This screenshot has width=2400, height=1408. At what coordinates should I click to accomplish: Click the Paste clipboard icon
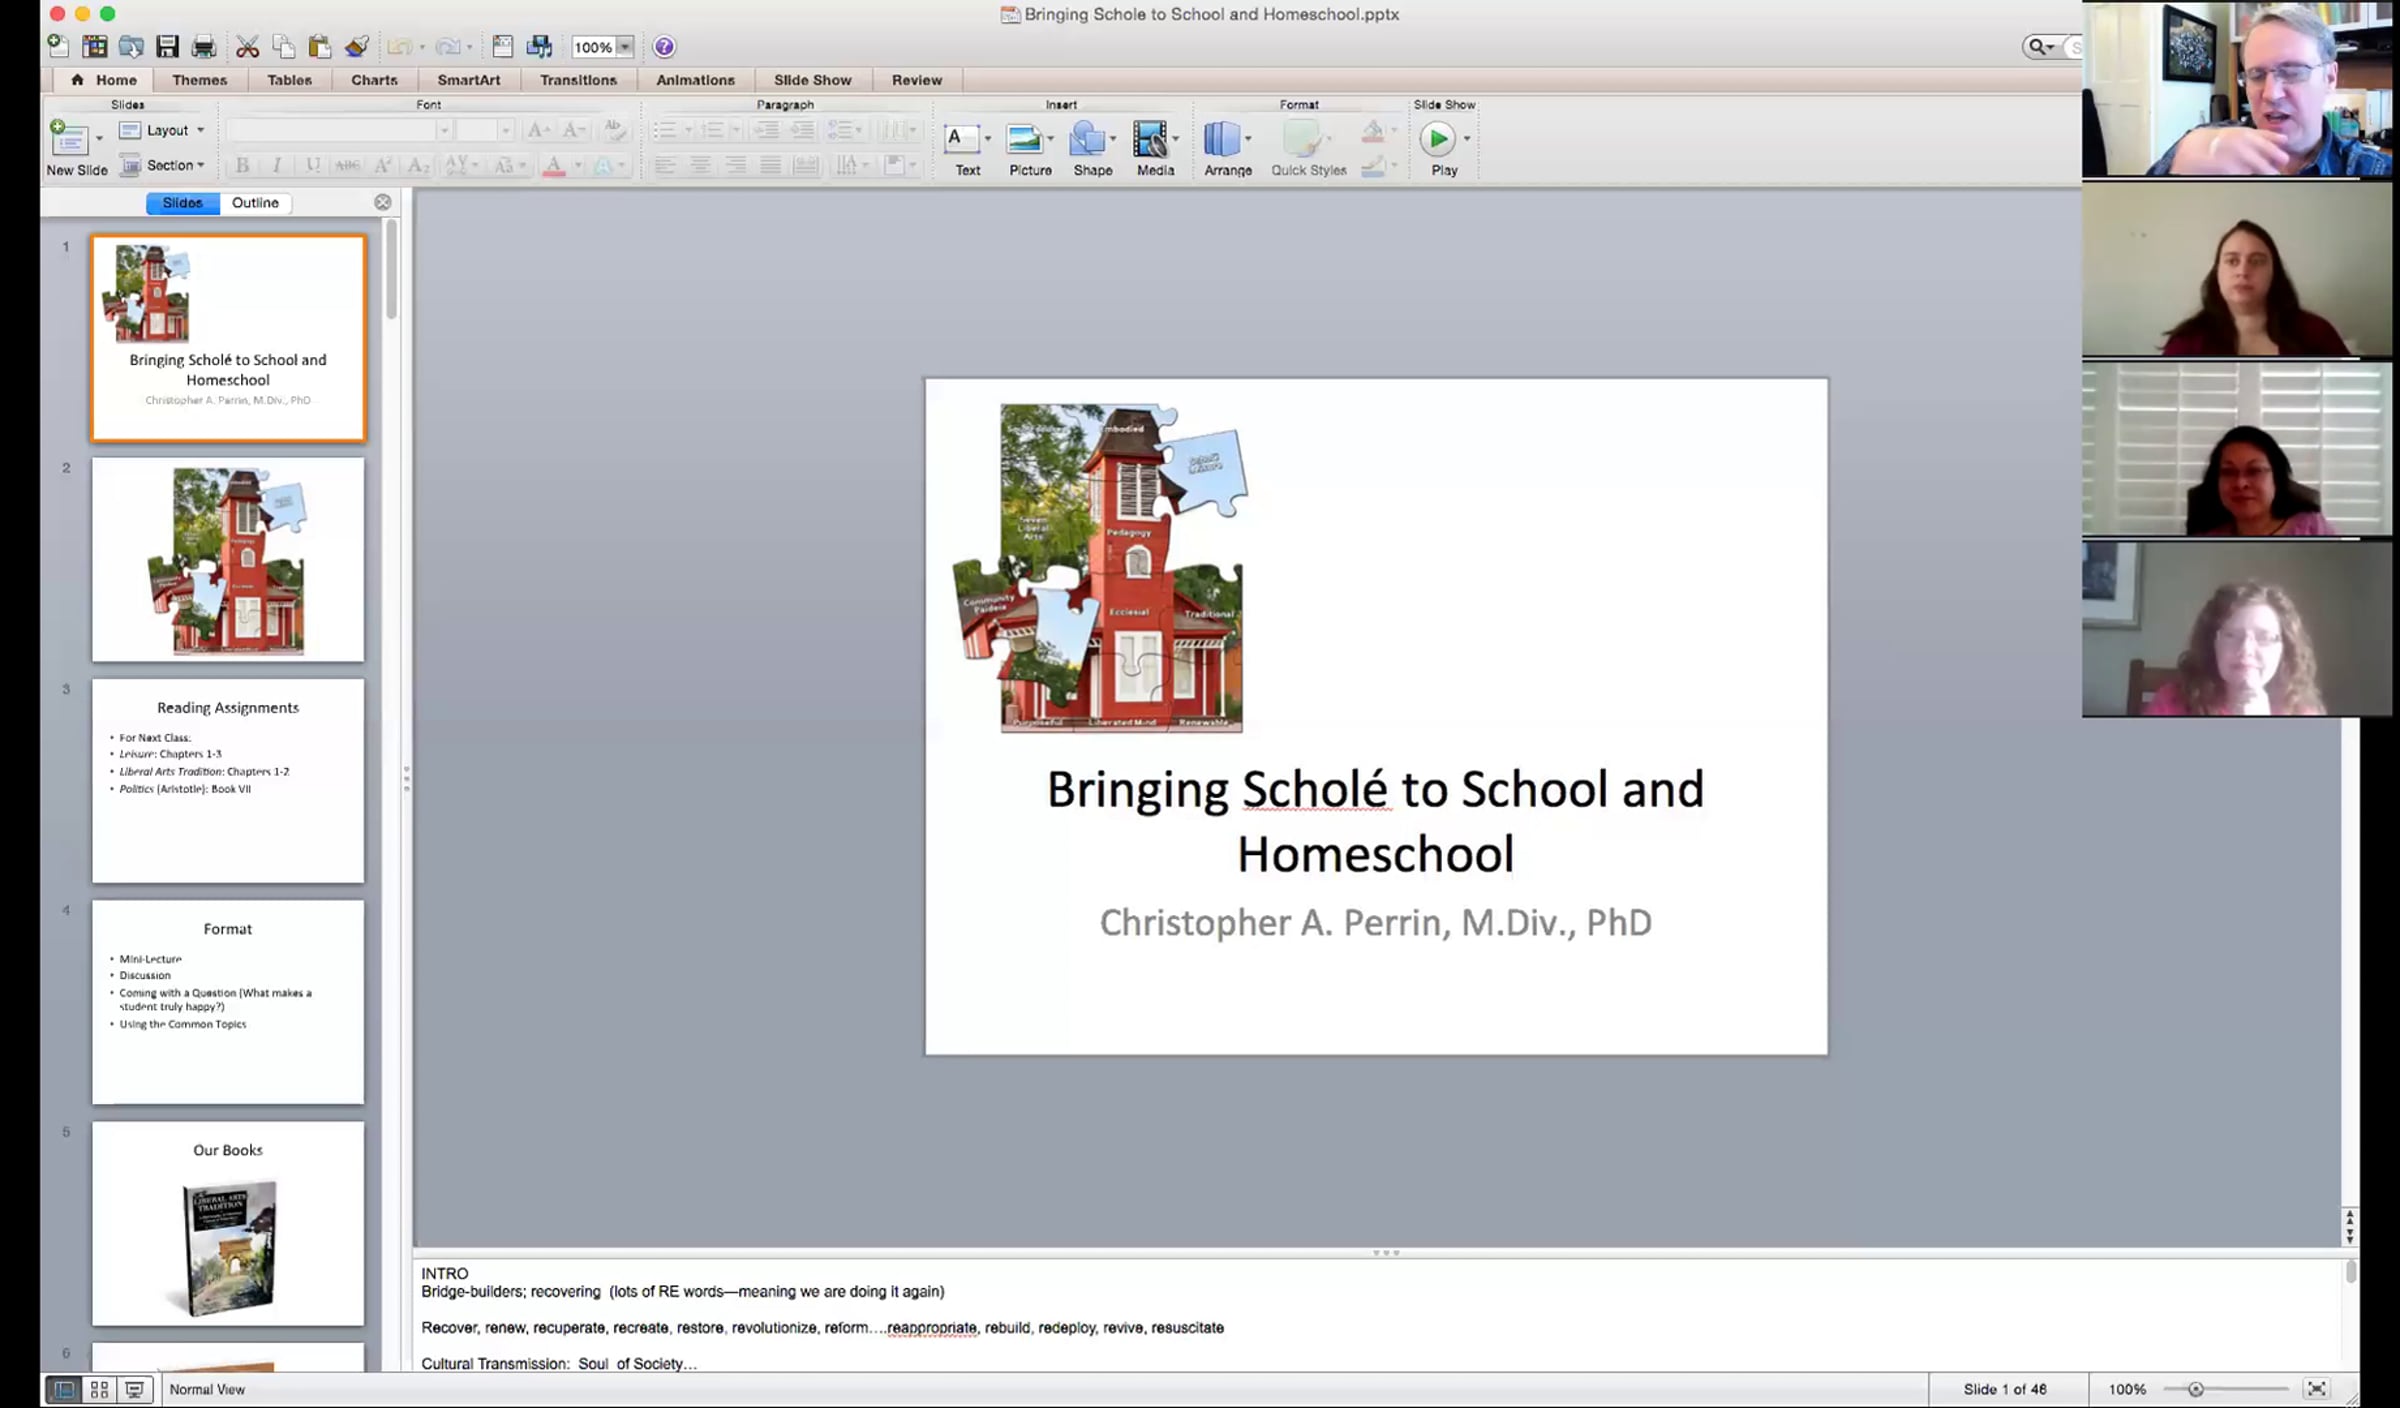tap(320, 46)
